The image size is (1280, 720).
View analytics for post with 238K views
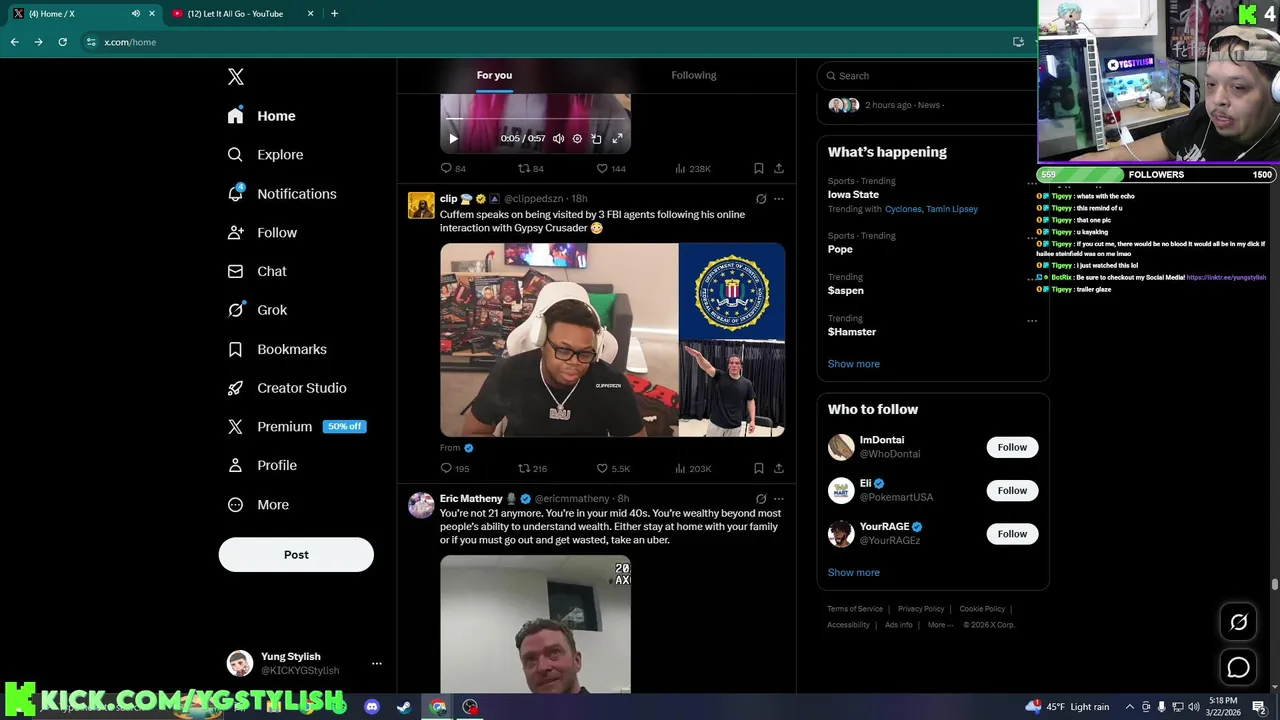pos(692,168)
